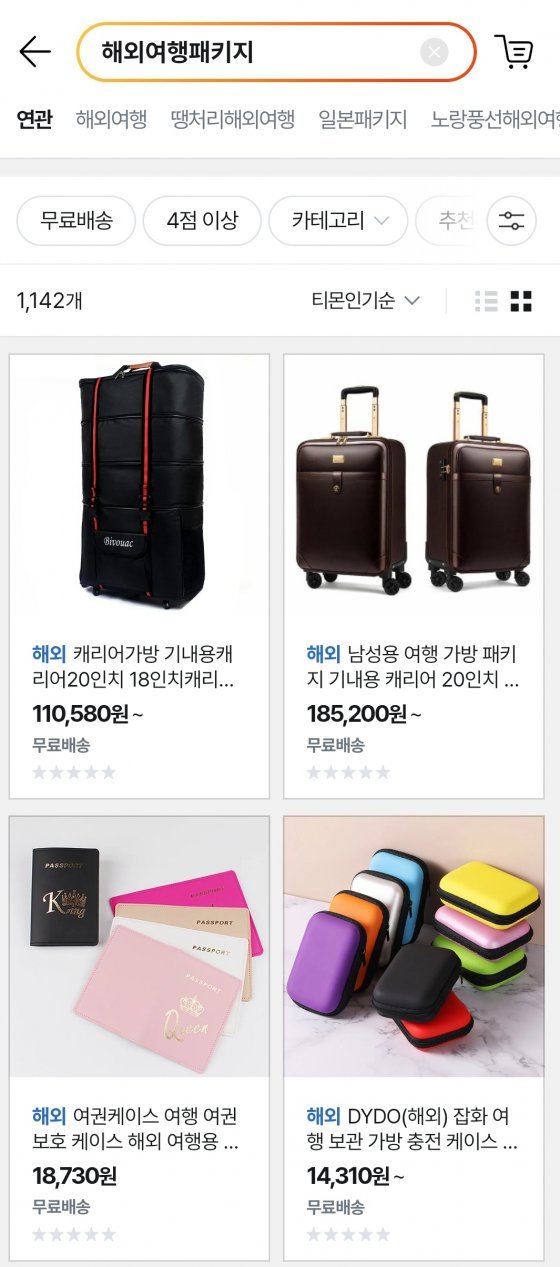Open the shopping cart icon
560x1267 pixels.
(514, 52)
